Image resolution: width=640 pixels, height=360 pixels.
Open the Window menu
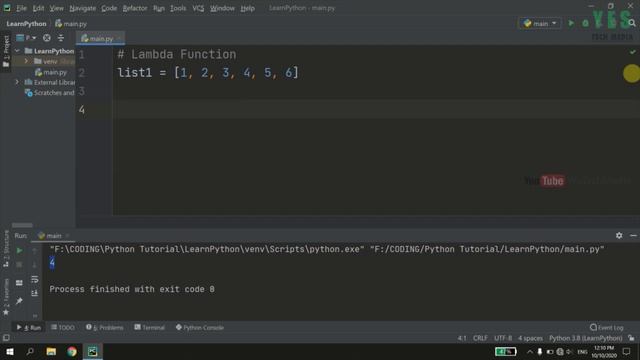222,8
